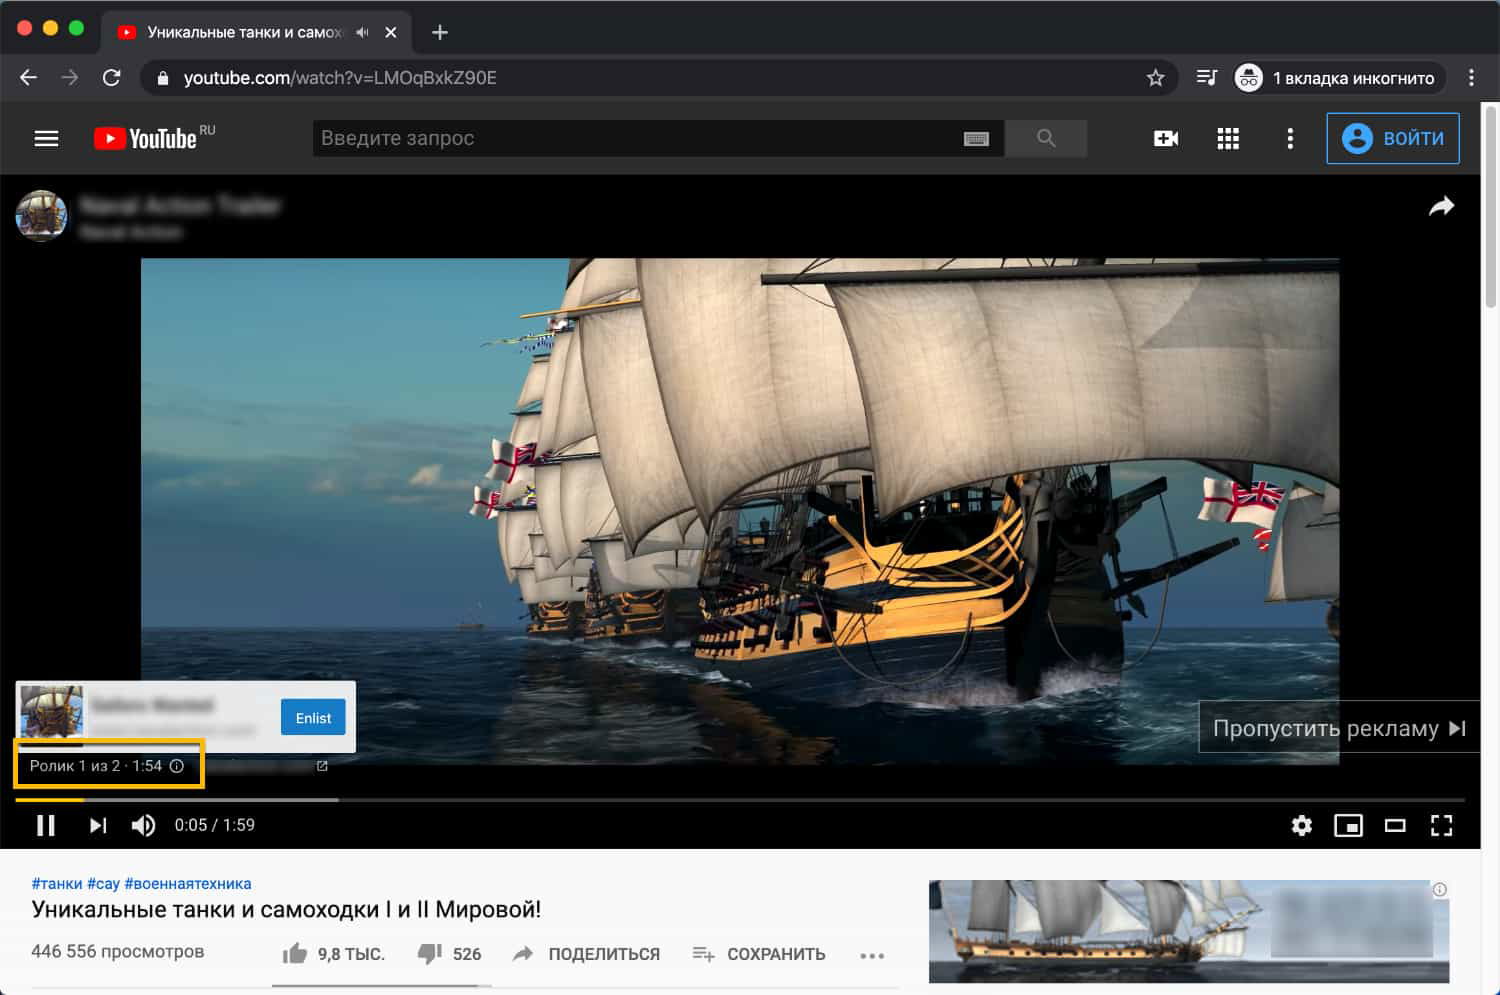This screenshot has height=995, width=1500.
Task: Open the create video camera icon
Action: pos(1166,138)
